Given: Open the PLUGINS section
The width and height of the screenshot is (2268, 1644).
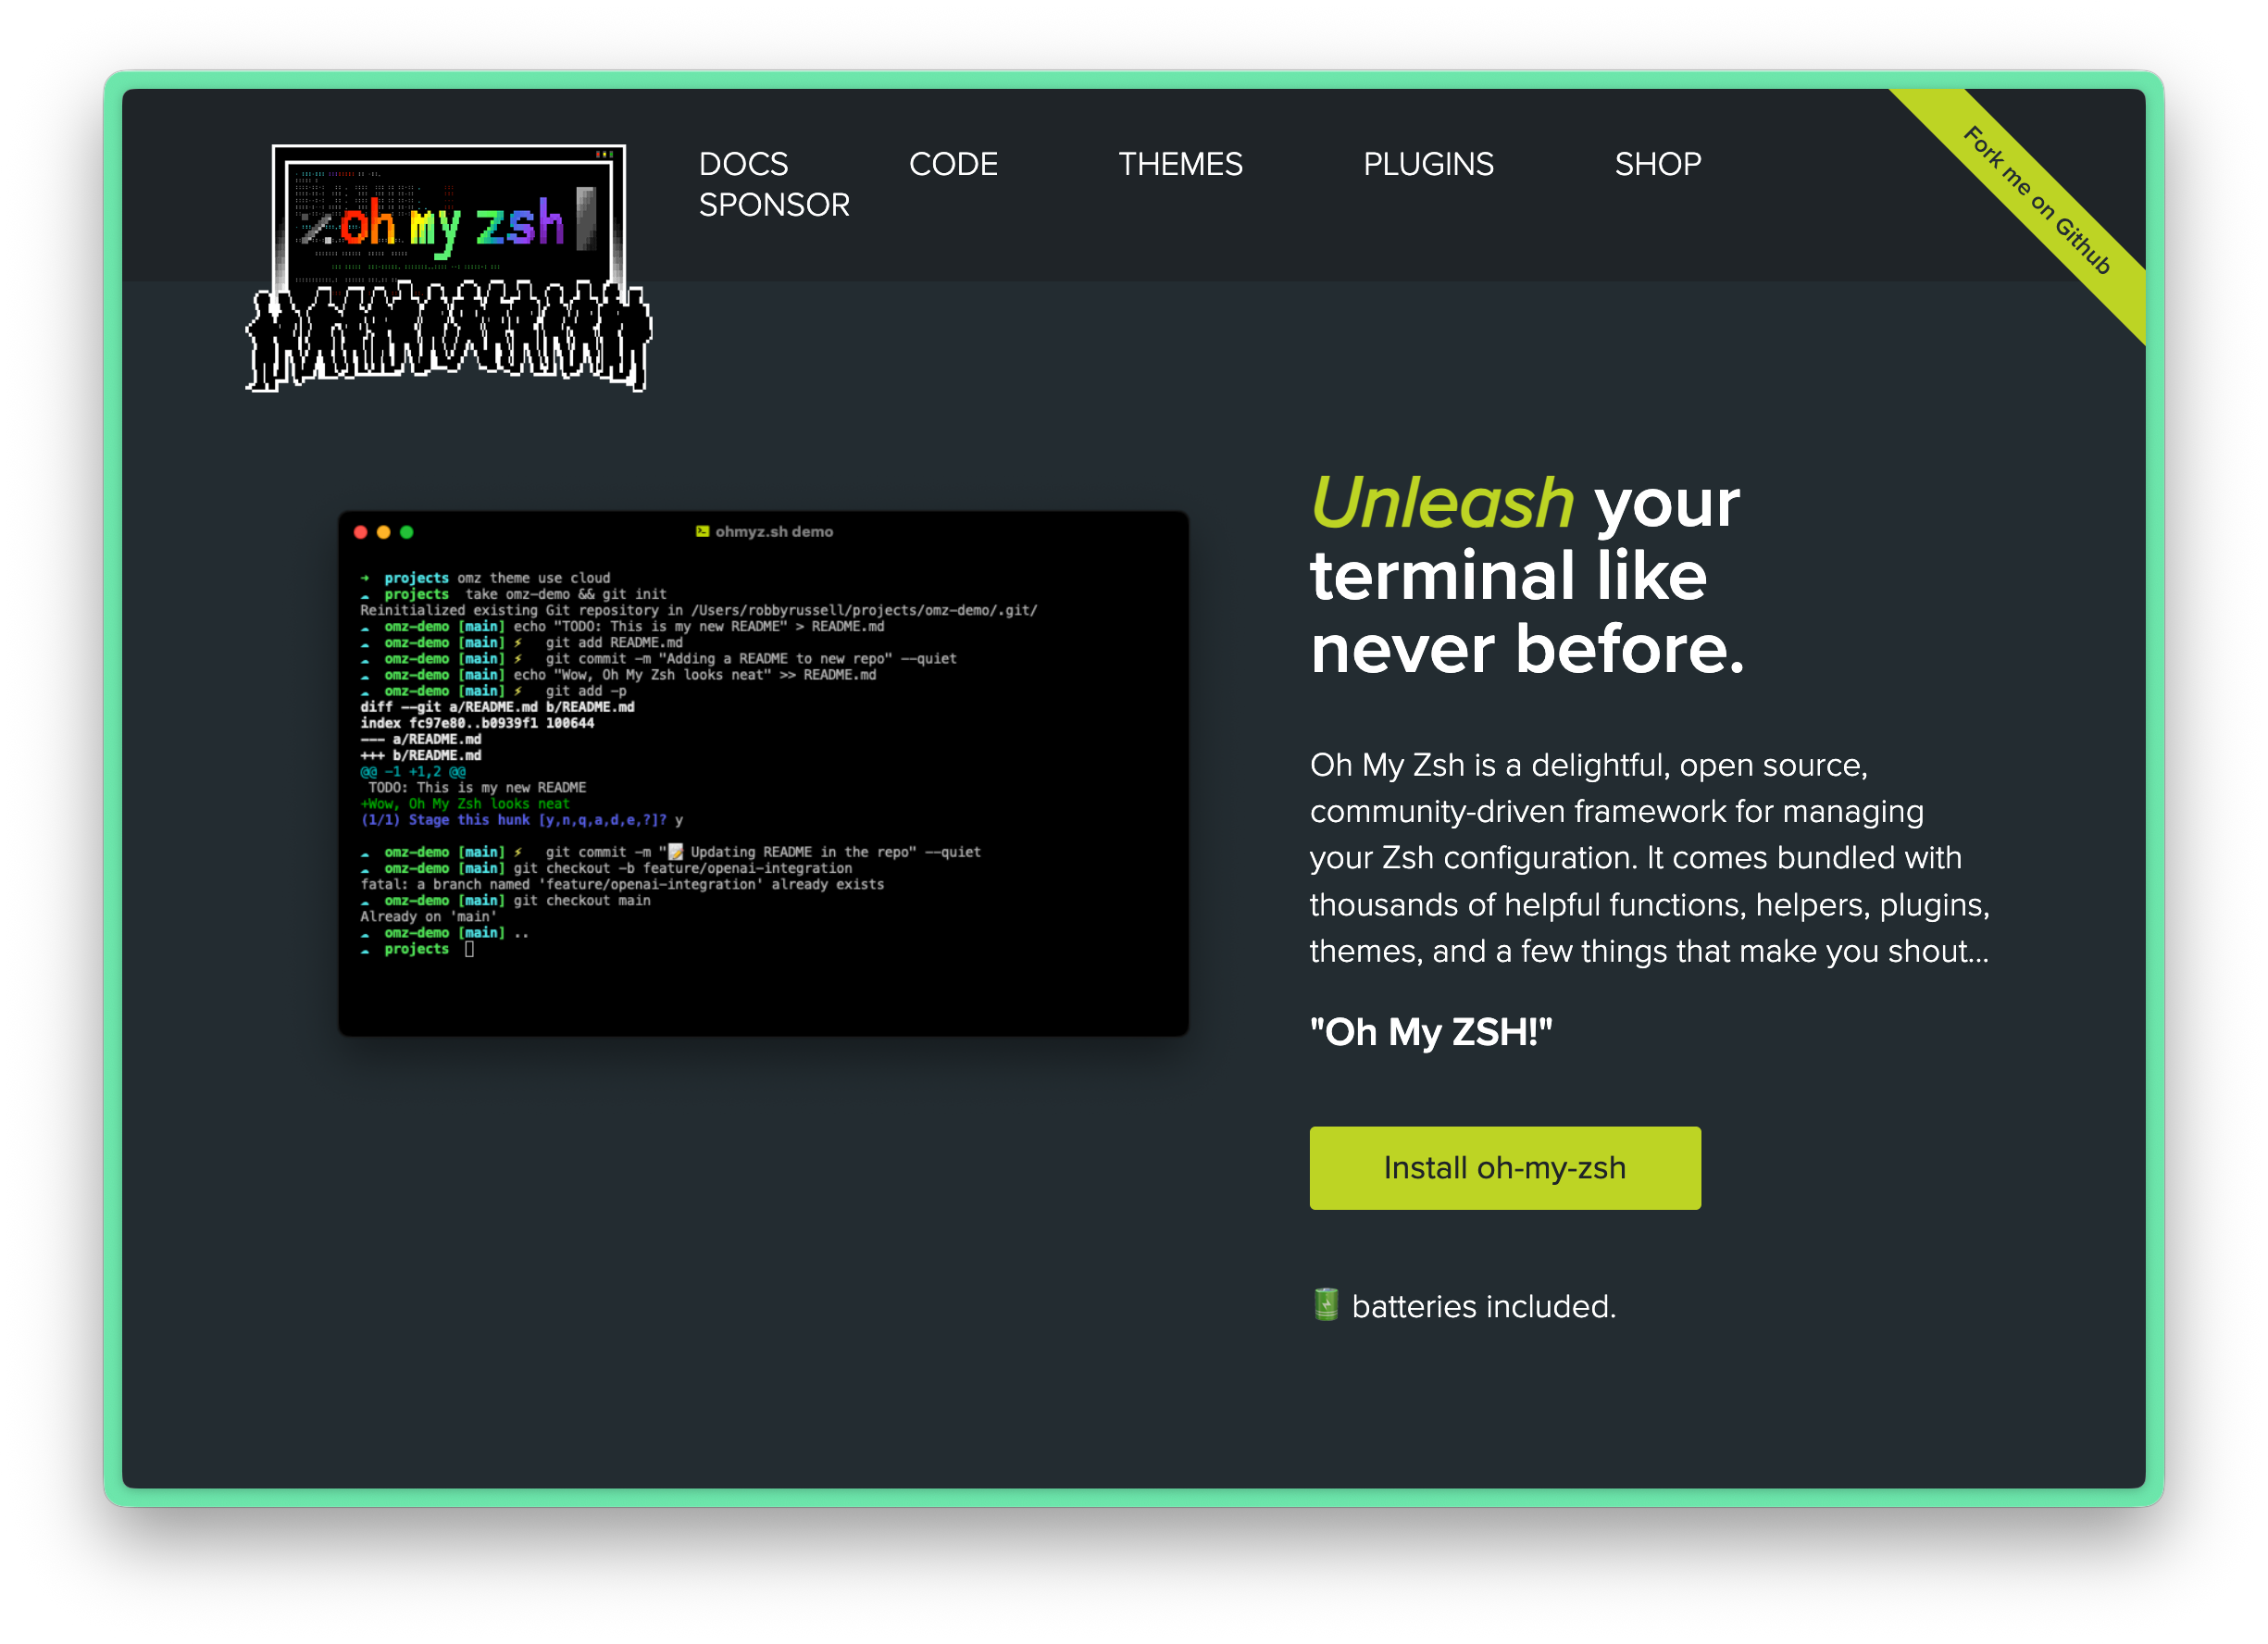Looking at the screenshot, I should (x=1428, y=164).
